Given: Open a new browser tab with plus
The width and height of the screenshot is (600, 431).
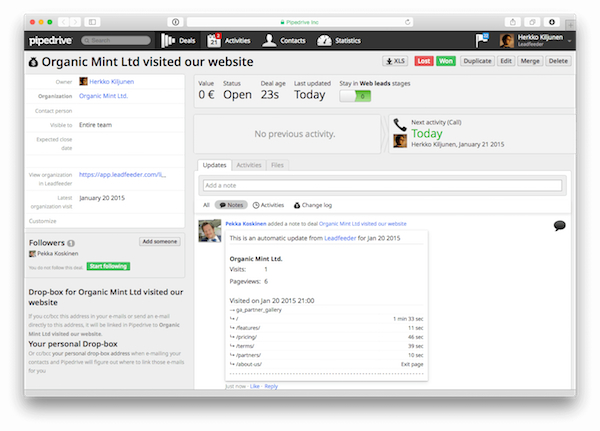Looking at the screenshot, I should point(571,25).
